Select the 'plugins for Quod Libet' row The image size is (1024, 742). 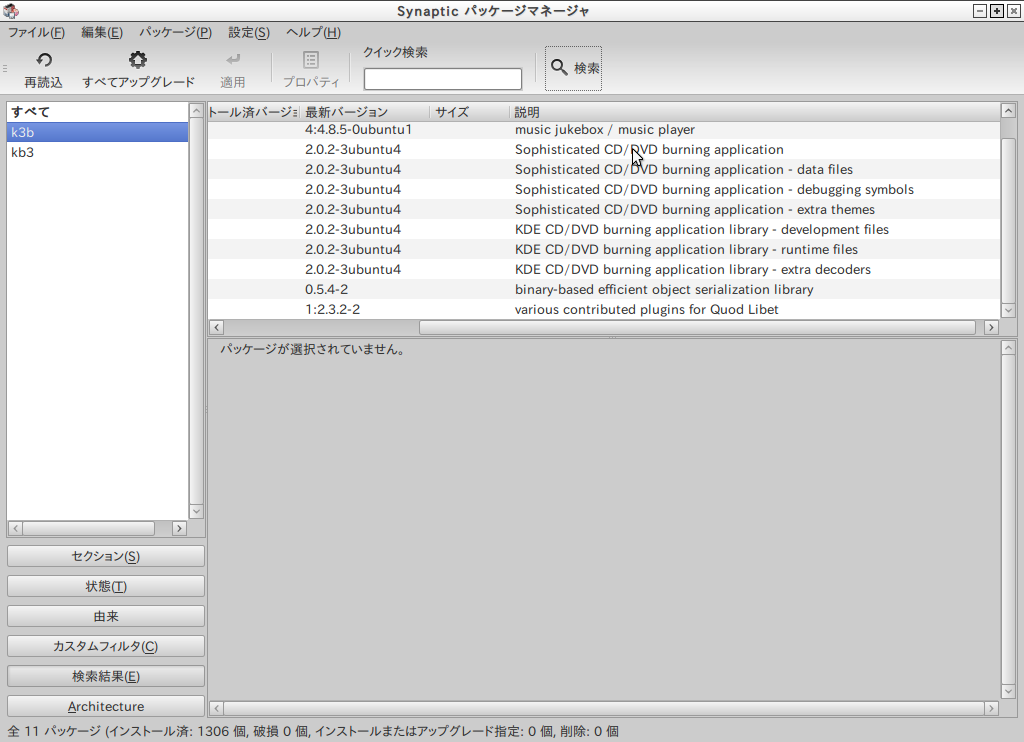(x=604, y=310)
